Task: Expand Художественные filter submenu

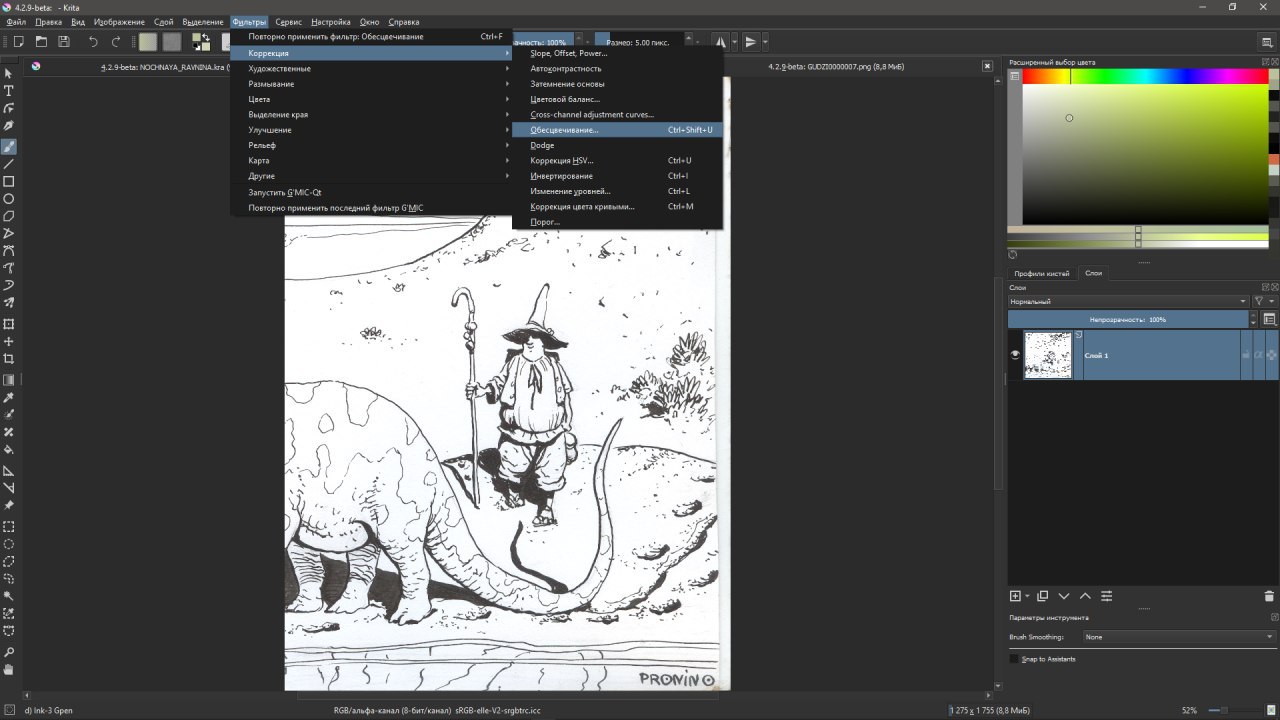Action: [x=371, y=68]
